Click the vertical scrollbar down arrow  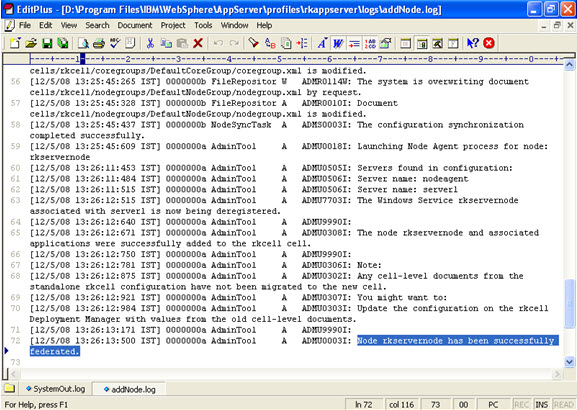(x=569, y=362)
